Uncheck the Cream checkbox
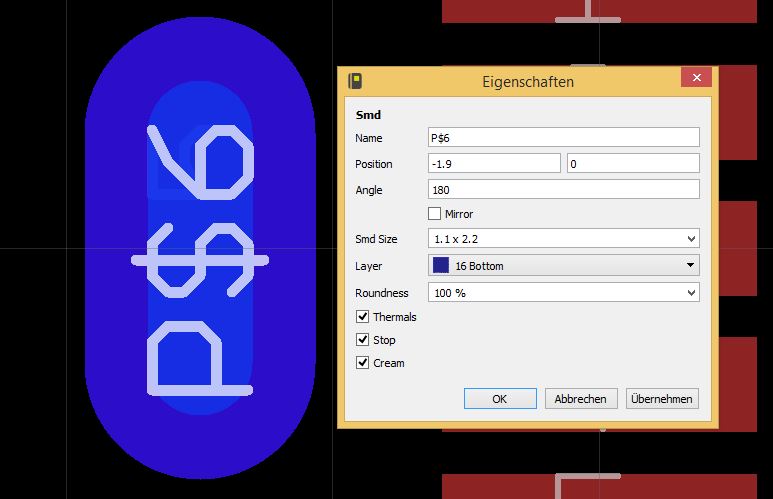 pos(362,362)
